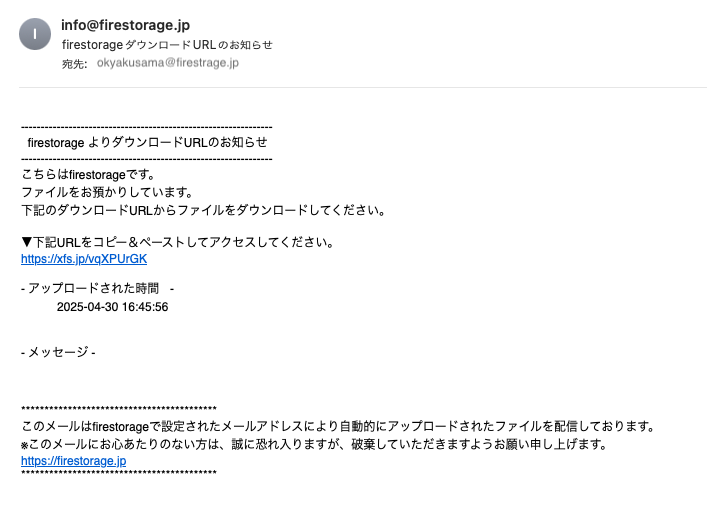Click sender address info@firestorage.jp
Image resolution: width=707 pixels, height=513 pixels.
click(x=125, y=25)
